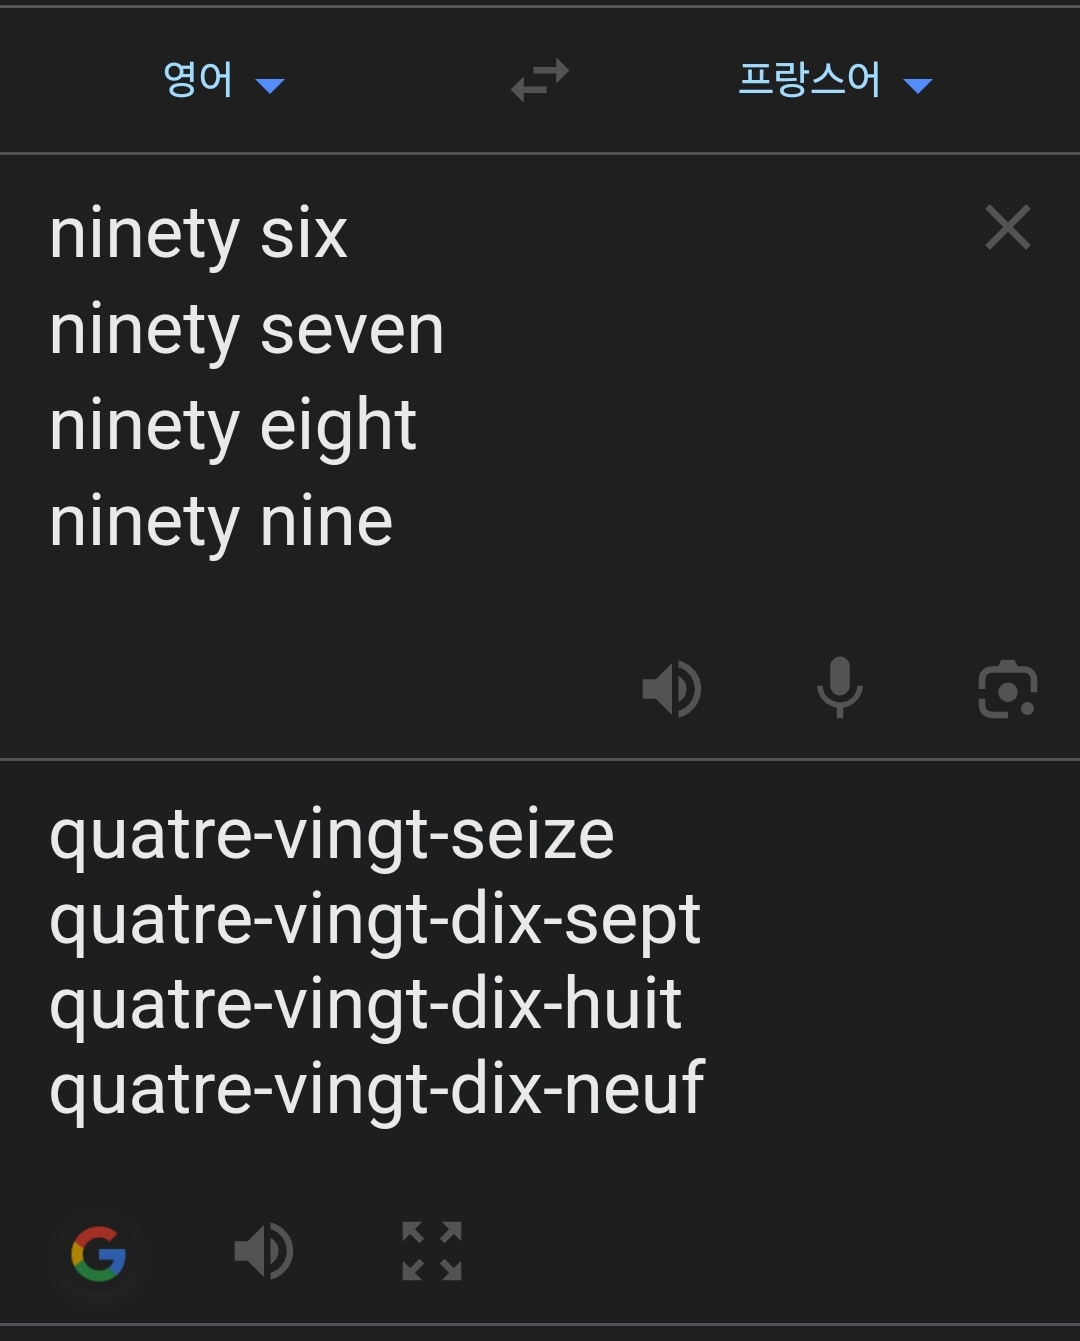Clear the English input text
Image resolution: width=1080 pixels, height=1341 pixels.
pyautogui.click(x=1007, y=228)
